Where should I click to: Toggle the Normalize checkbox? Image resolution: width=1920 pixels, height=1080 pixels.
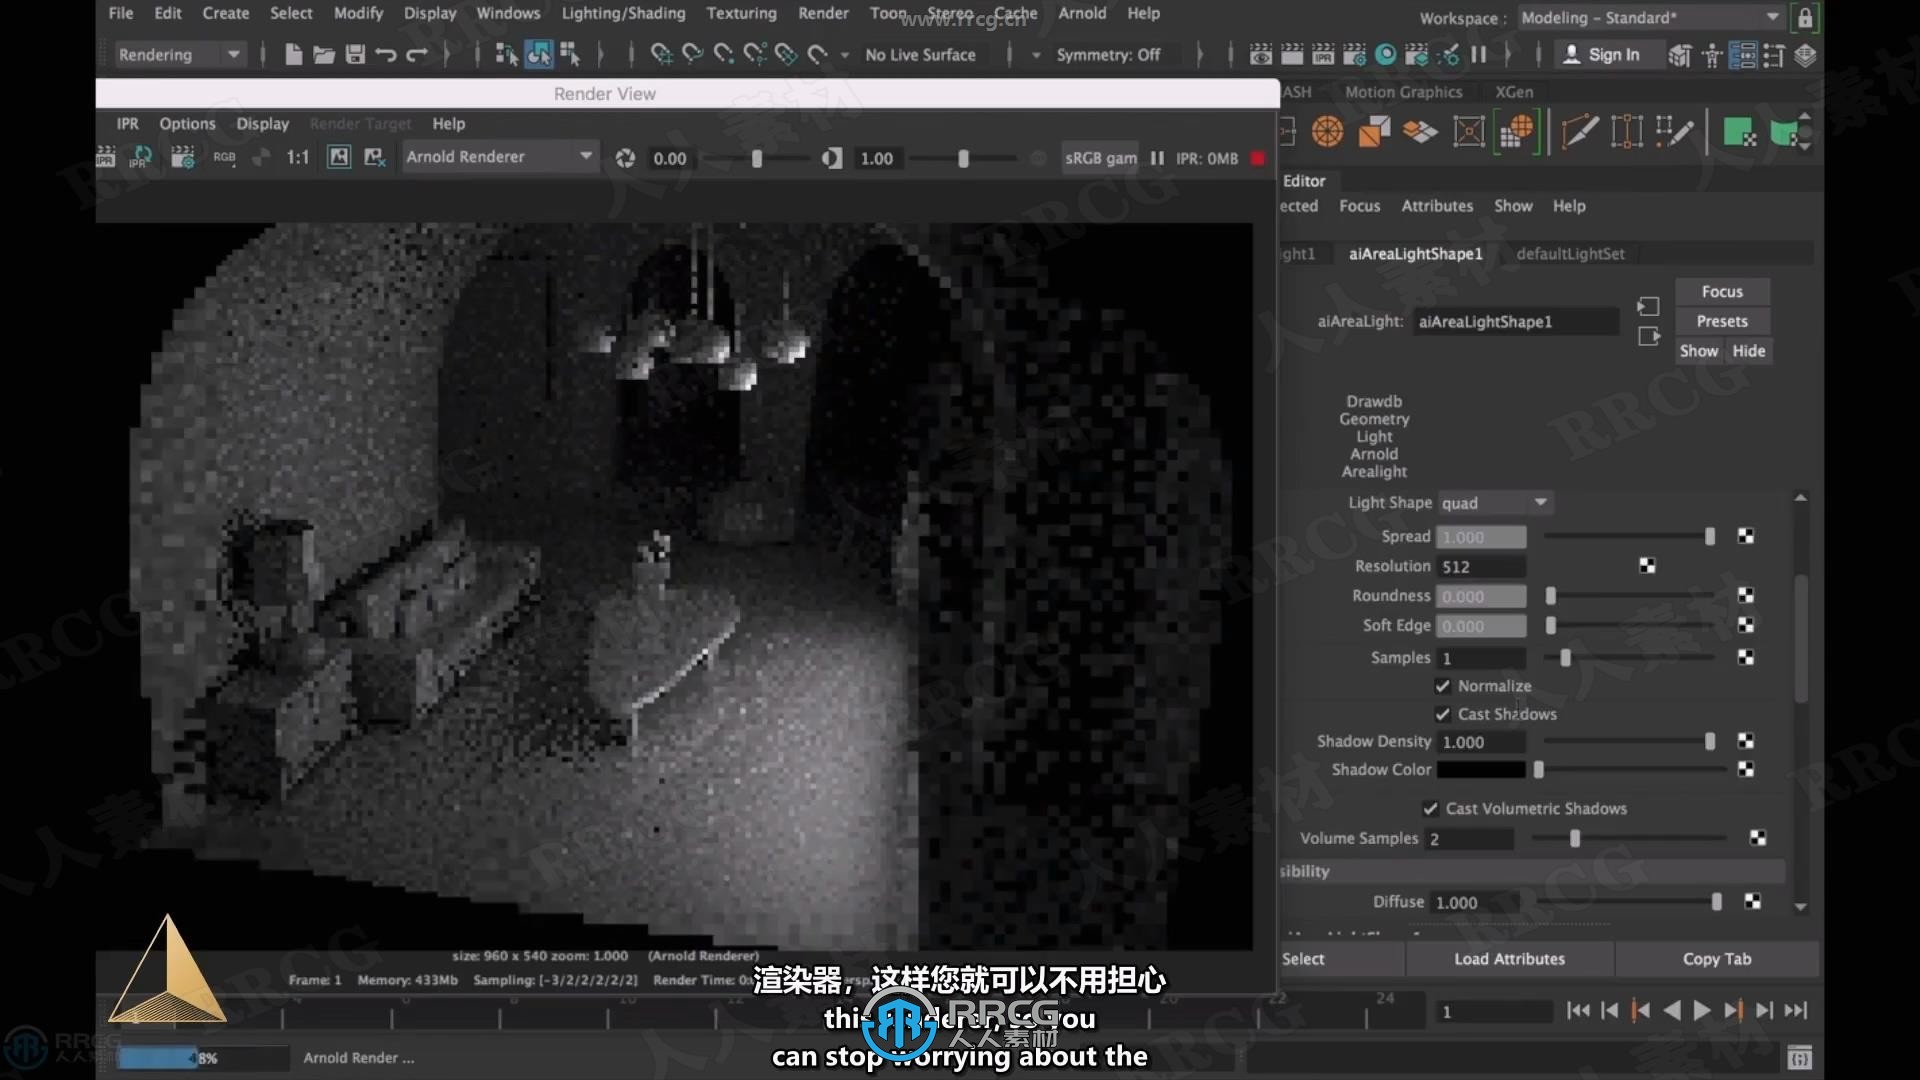click(x=1442, y=686)
